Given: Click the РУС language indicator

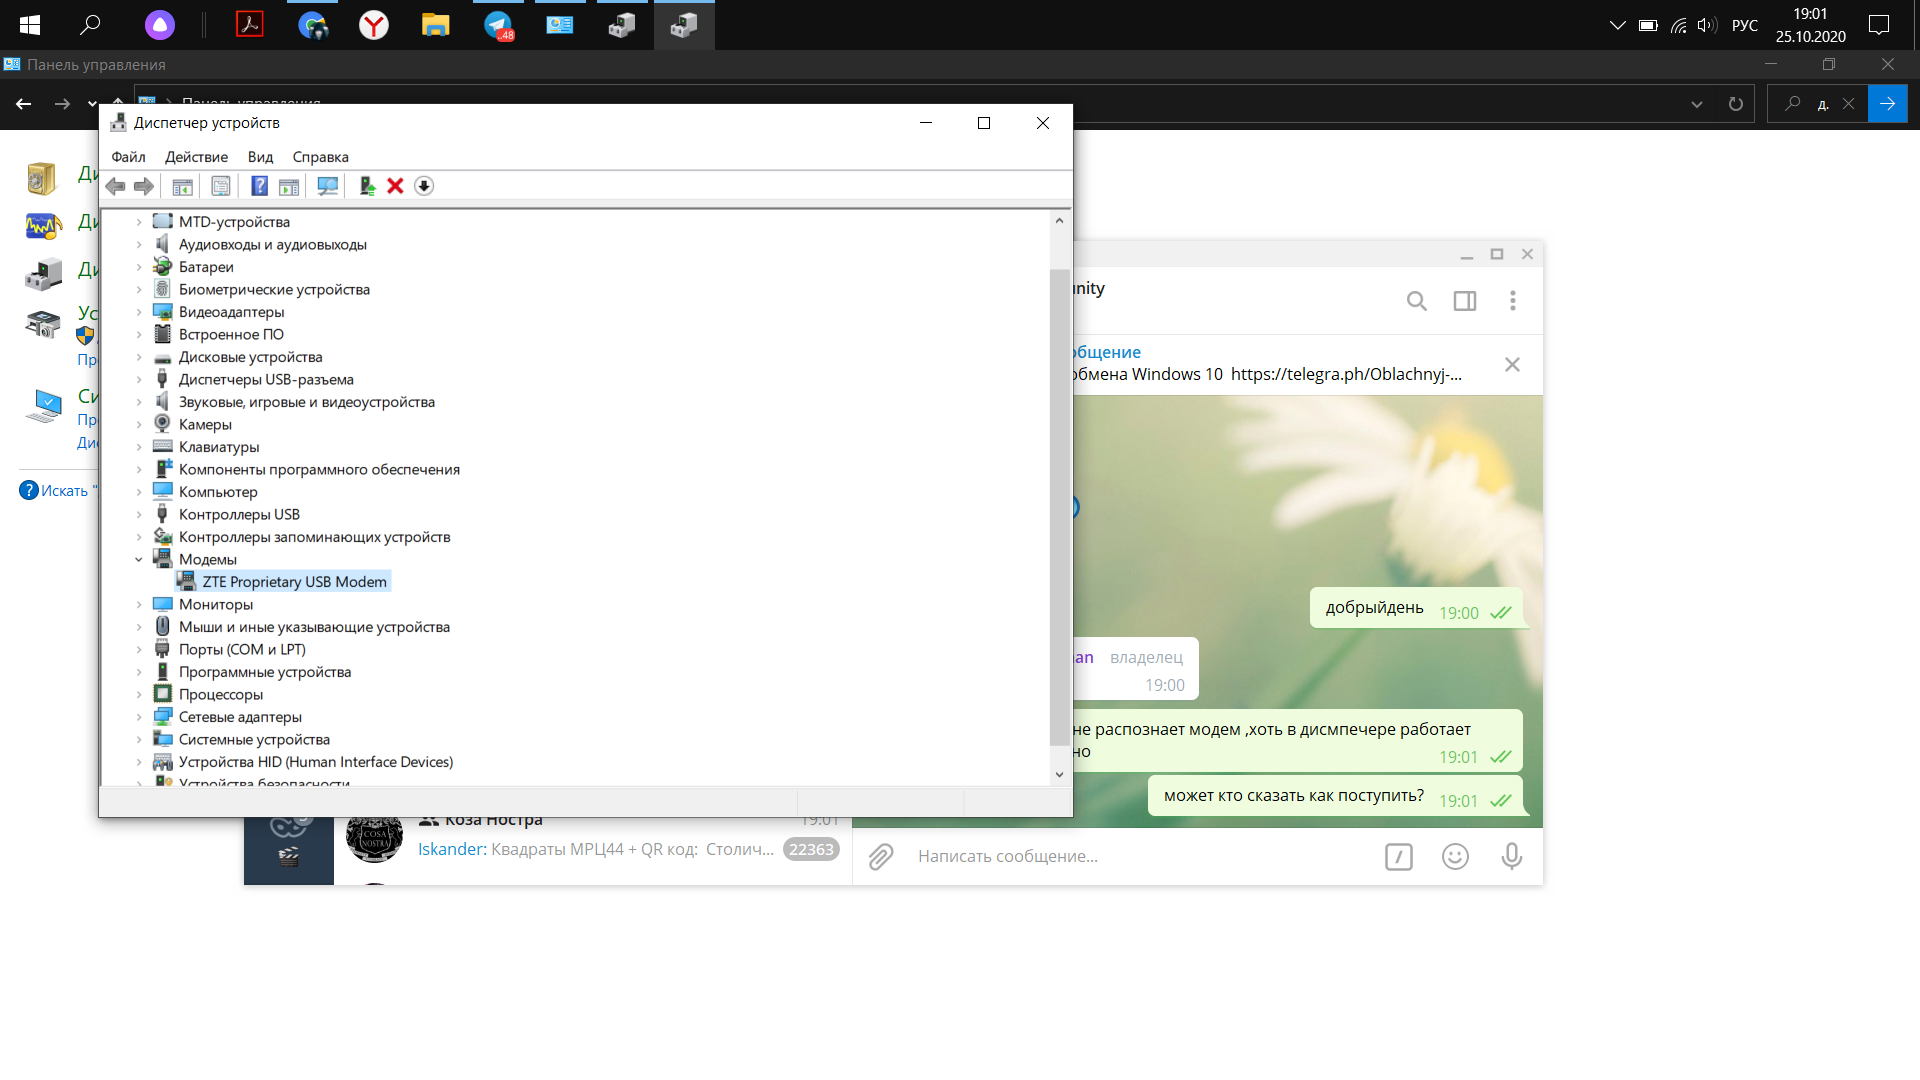Looking at the screenshot, I should (1745, 25).
